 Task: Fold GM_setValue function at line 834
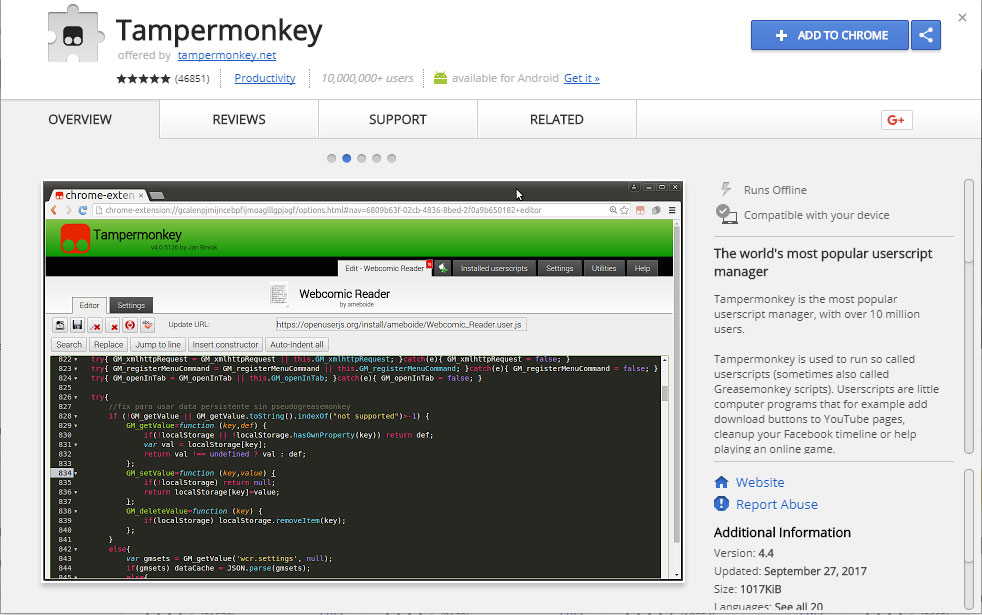tap(76, 473)
